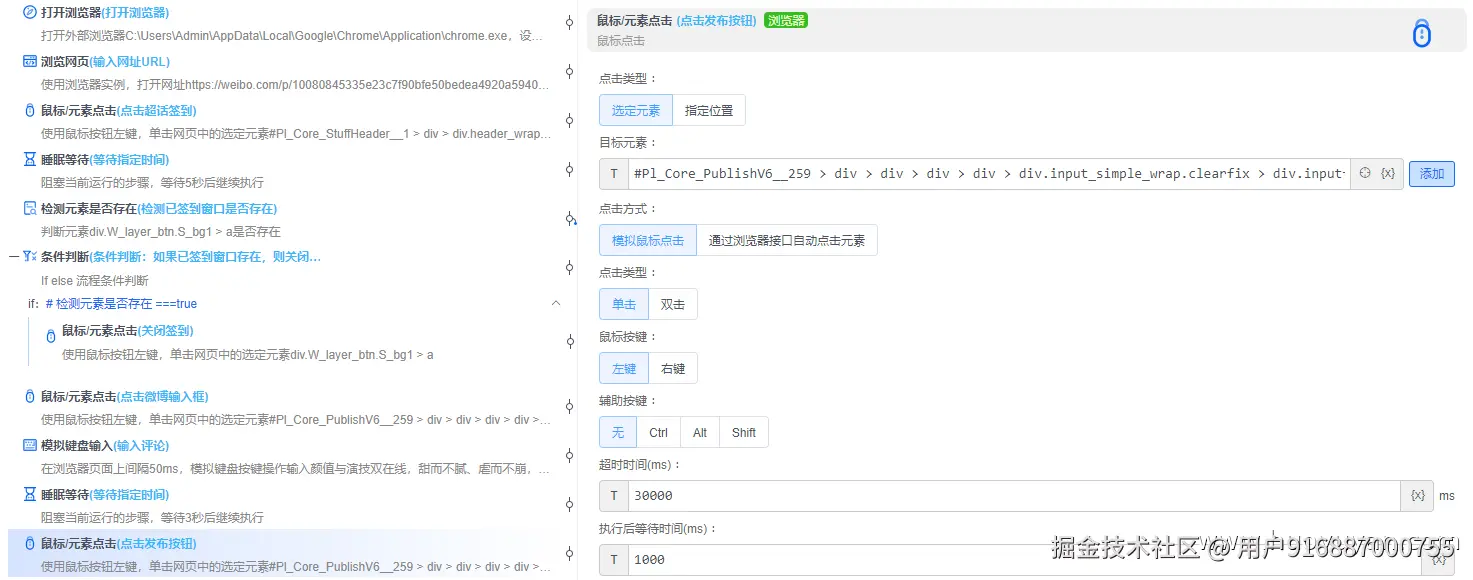Choose 模拟鼠标点击 click method

(648, 240)
